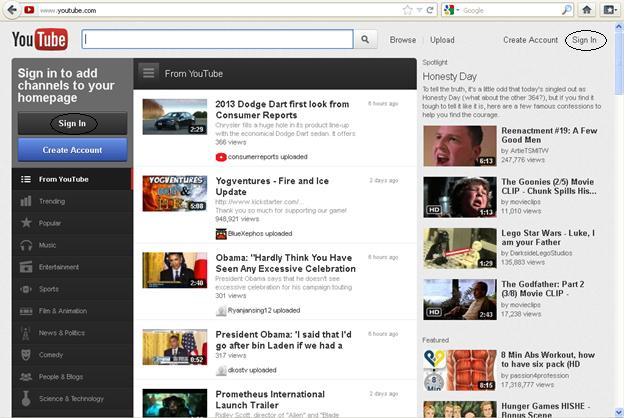Open The Goonies Chunk Spills title link
The width and height of the screenshot is (626, 418).
pyautogui.click(x=549, y=186)
